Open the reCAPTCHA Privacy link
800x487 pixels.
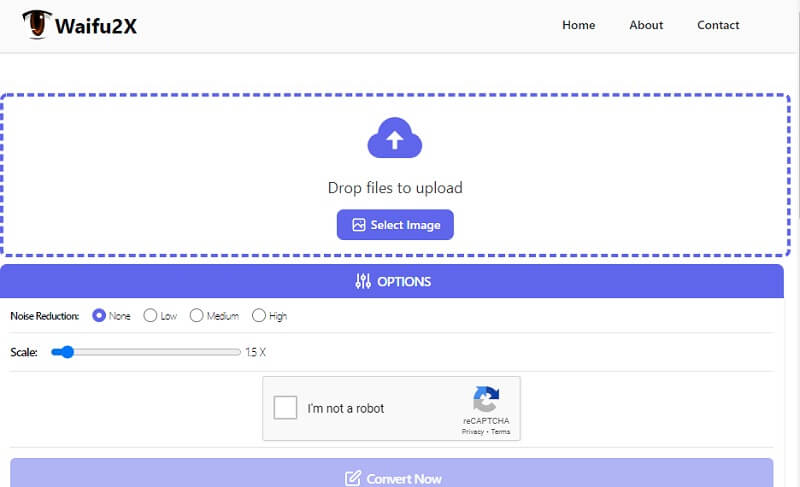472,432
